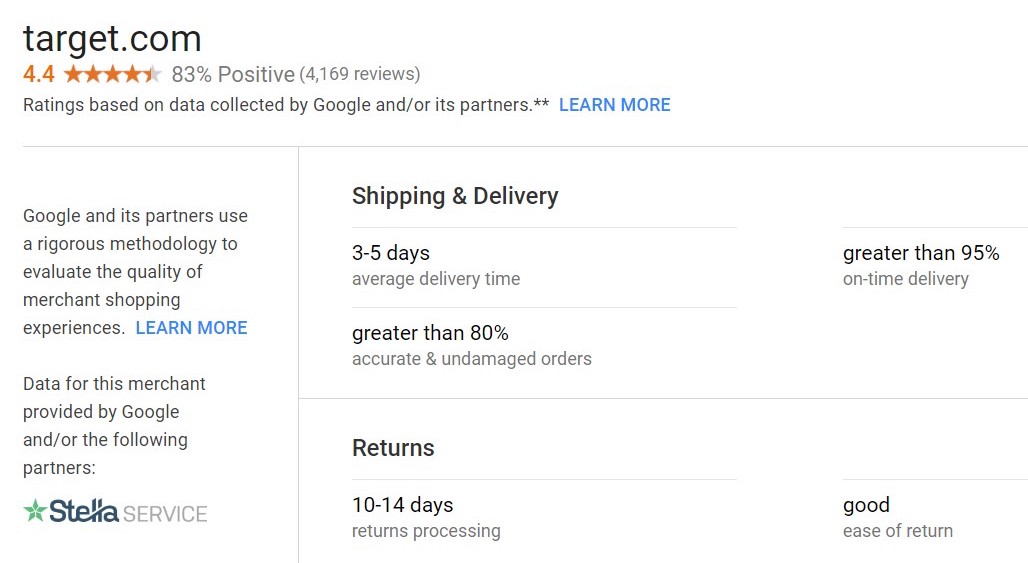Screen dimensions: 1028x563
Task: Click the average delivery time label
Action: pyautogui.click(x=436, y=279)
